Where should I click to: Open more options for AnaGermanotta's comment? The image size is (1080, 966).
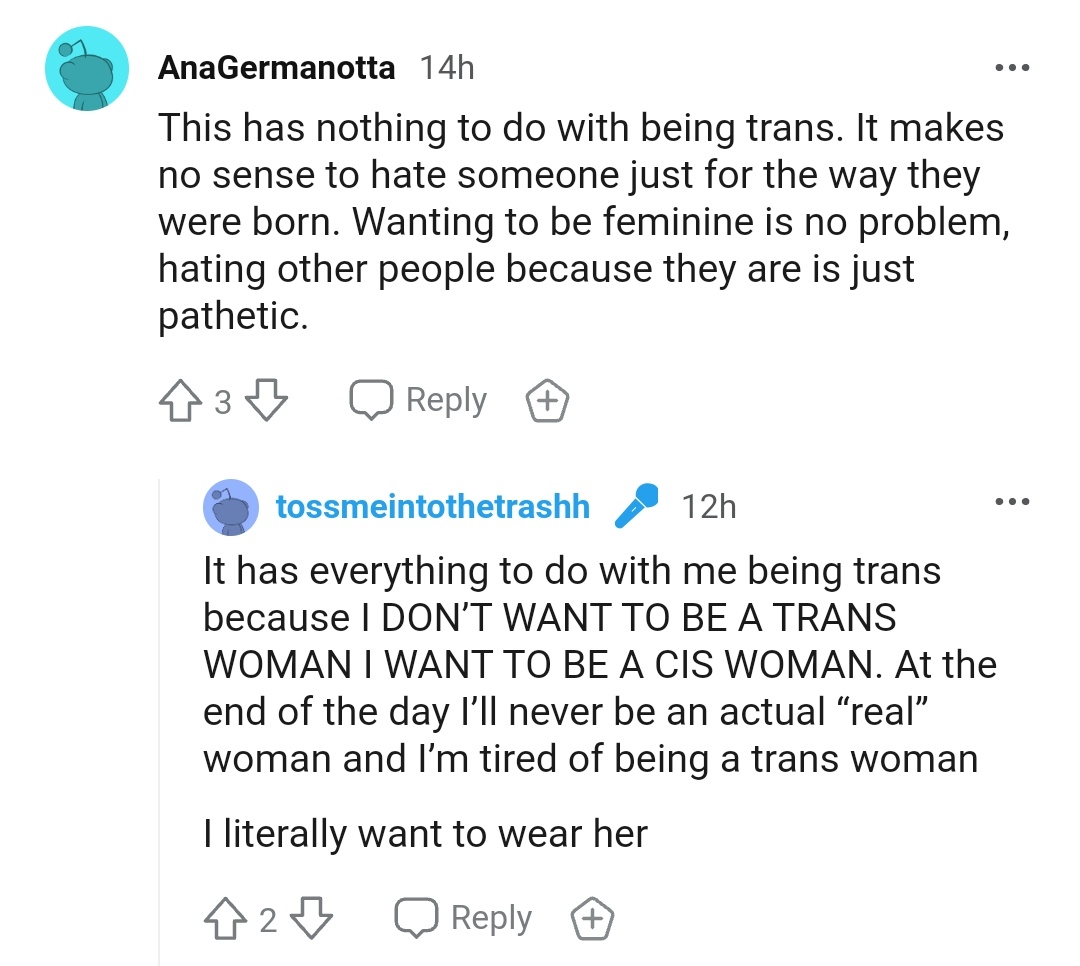click(x=1012, y=68)
